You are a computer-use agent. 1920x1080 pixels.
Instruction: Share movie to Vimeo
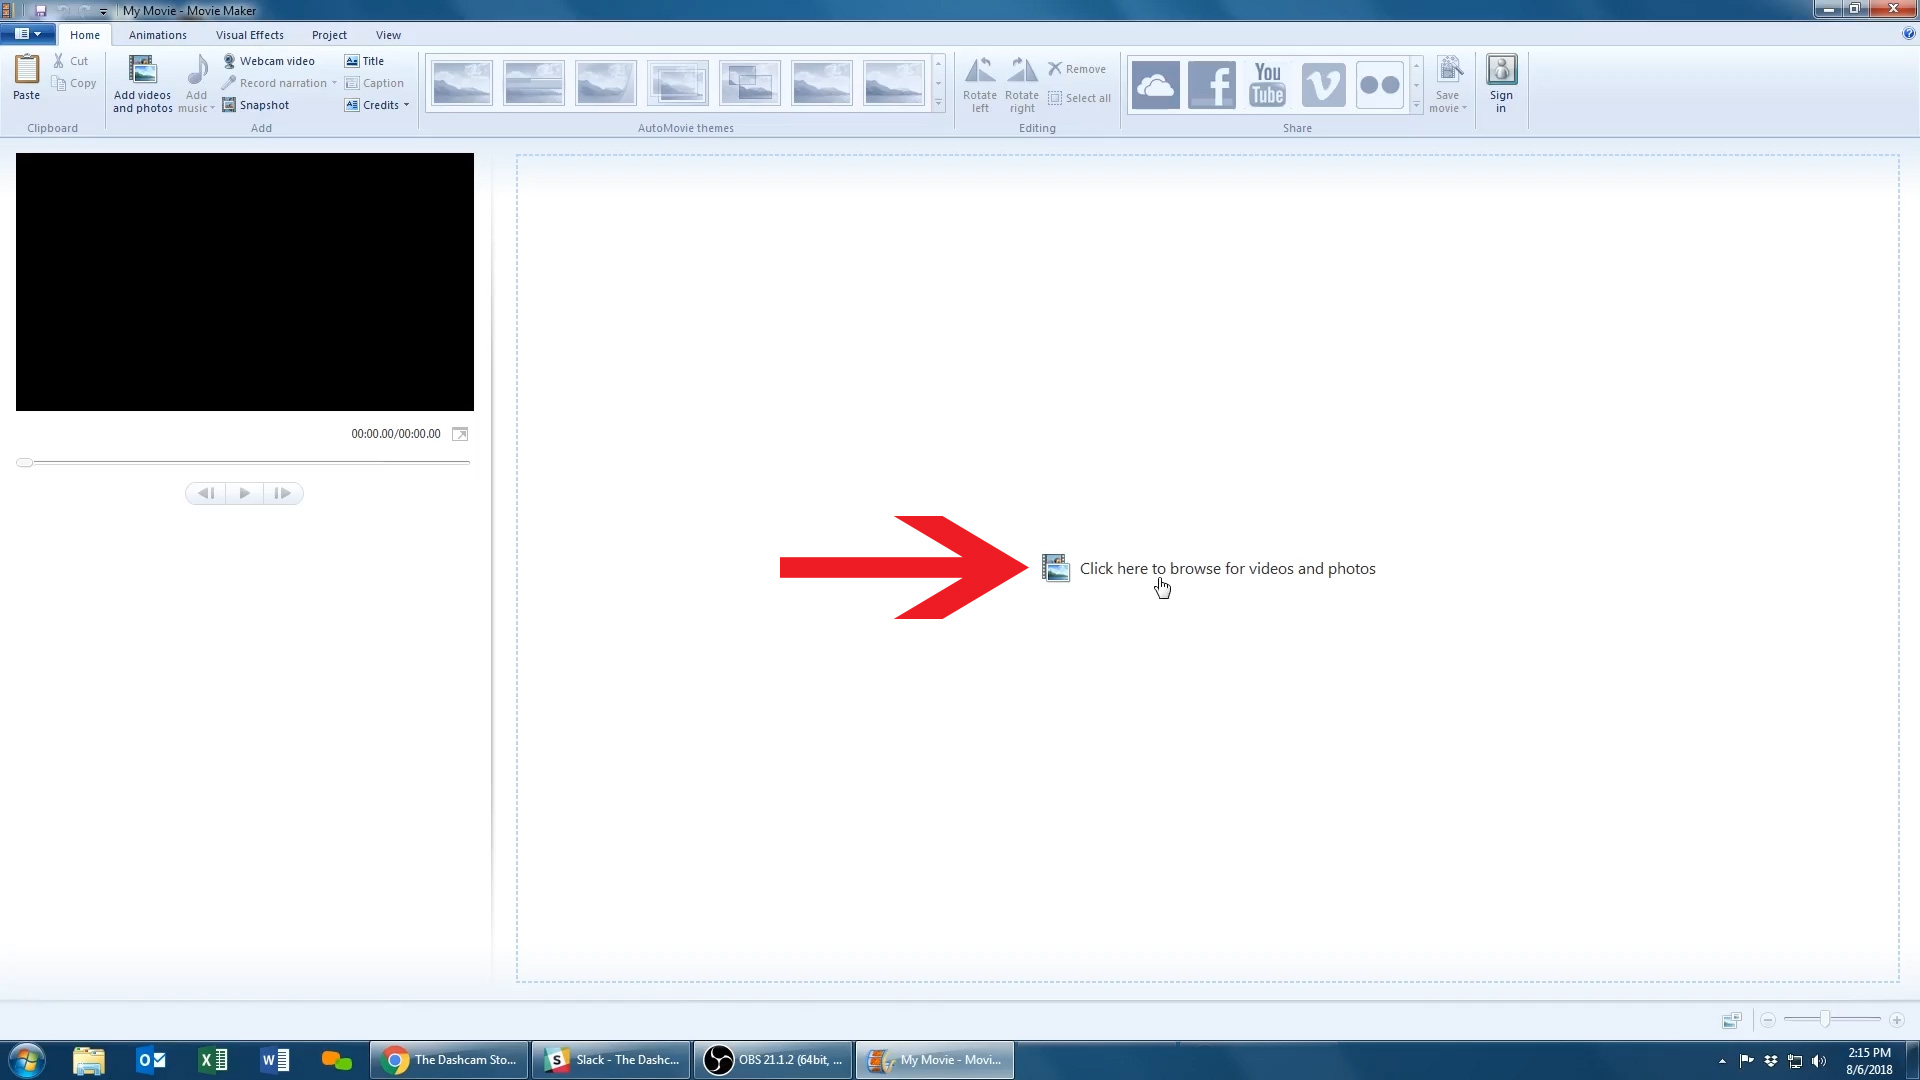[1323, 85]
